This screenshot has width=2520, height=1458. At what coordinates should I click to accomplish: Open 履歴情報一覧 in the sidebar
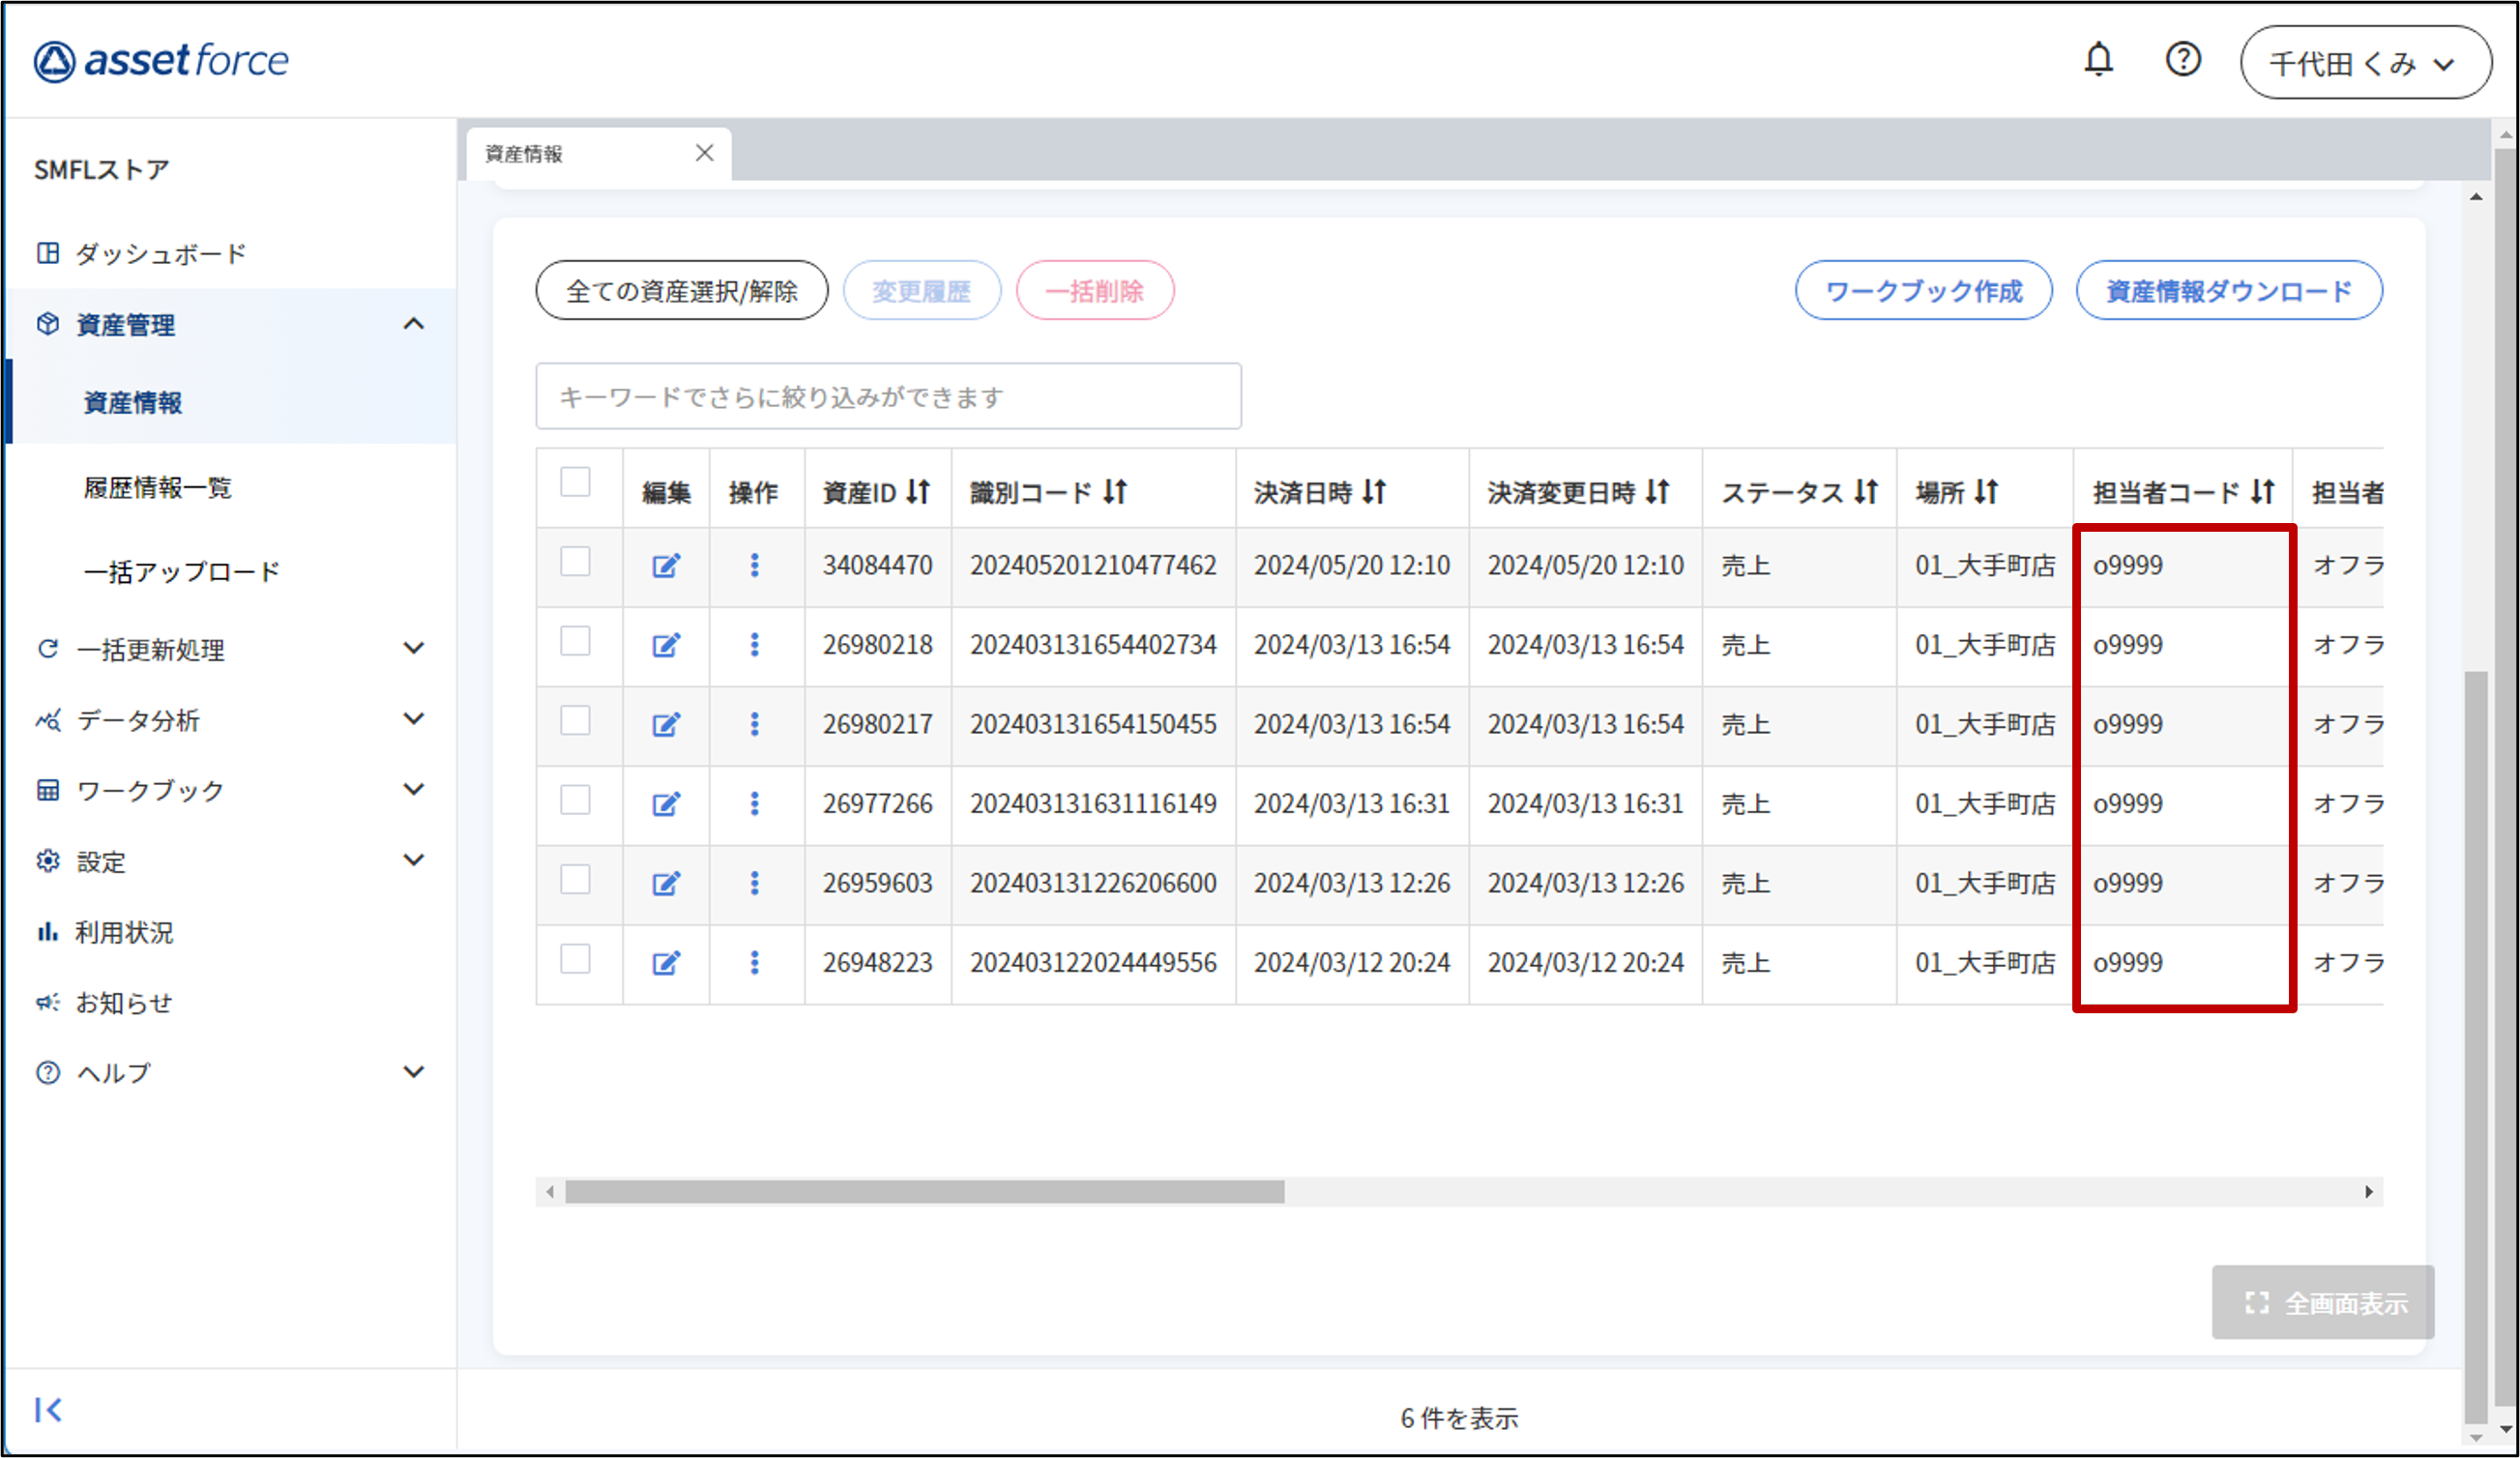click(x=157, y=488)
